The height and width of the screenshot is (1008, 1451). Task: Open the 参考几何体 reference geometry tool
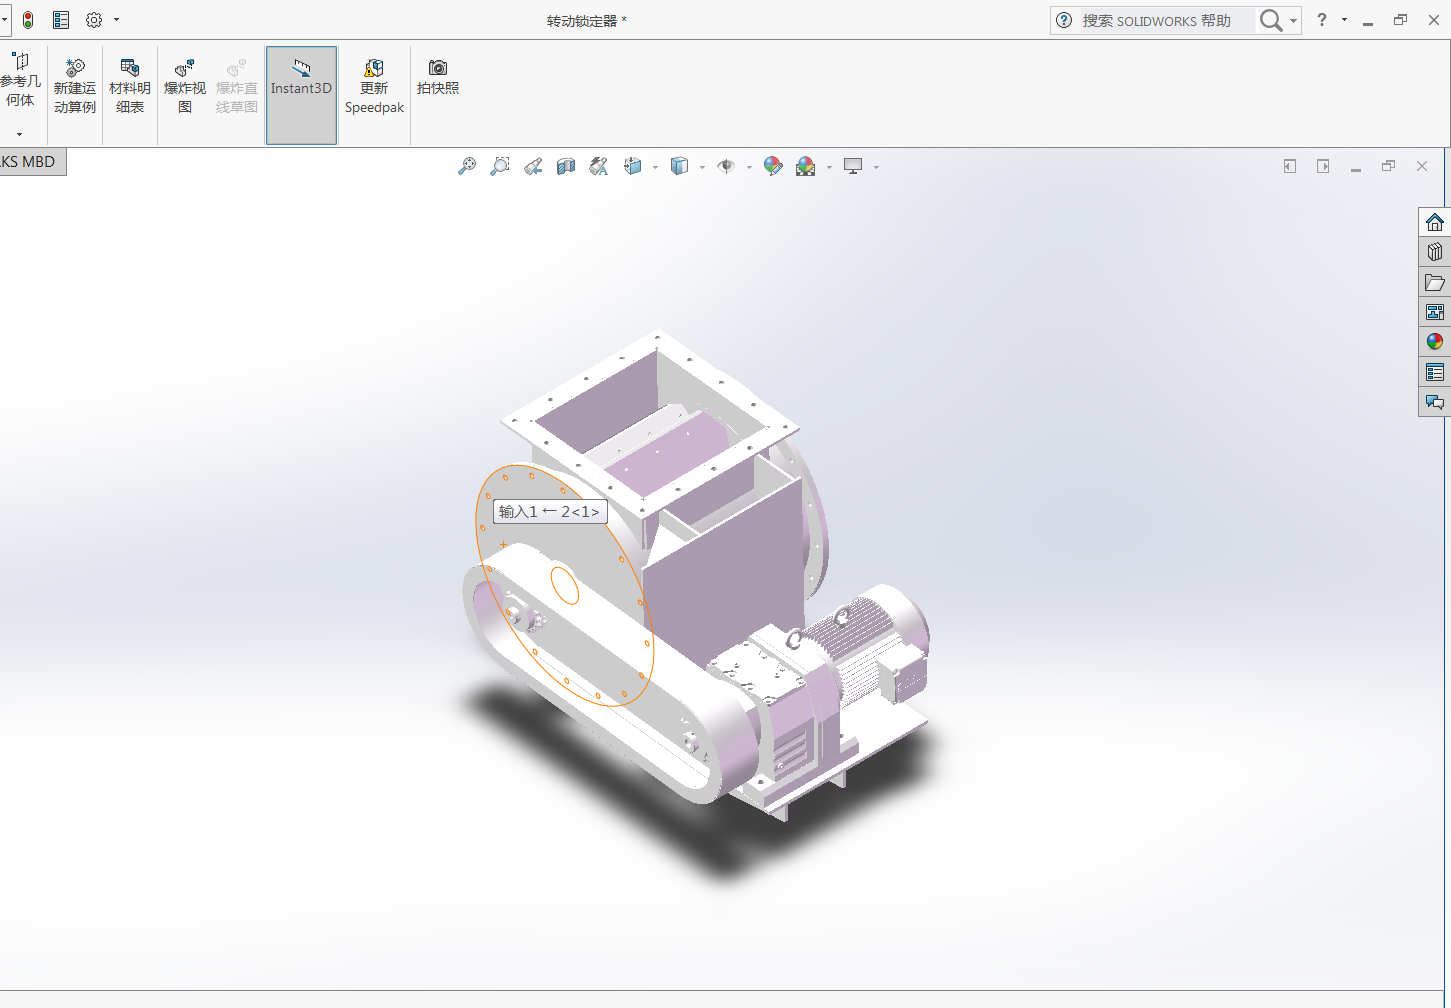click(x=20, y=80)
